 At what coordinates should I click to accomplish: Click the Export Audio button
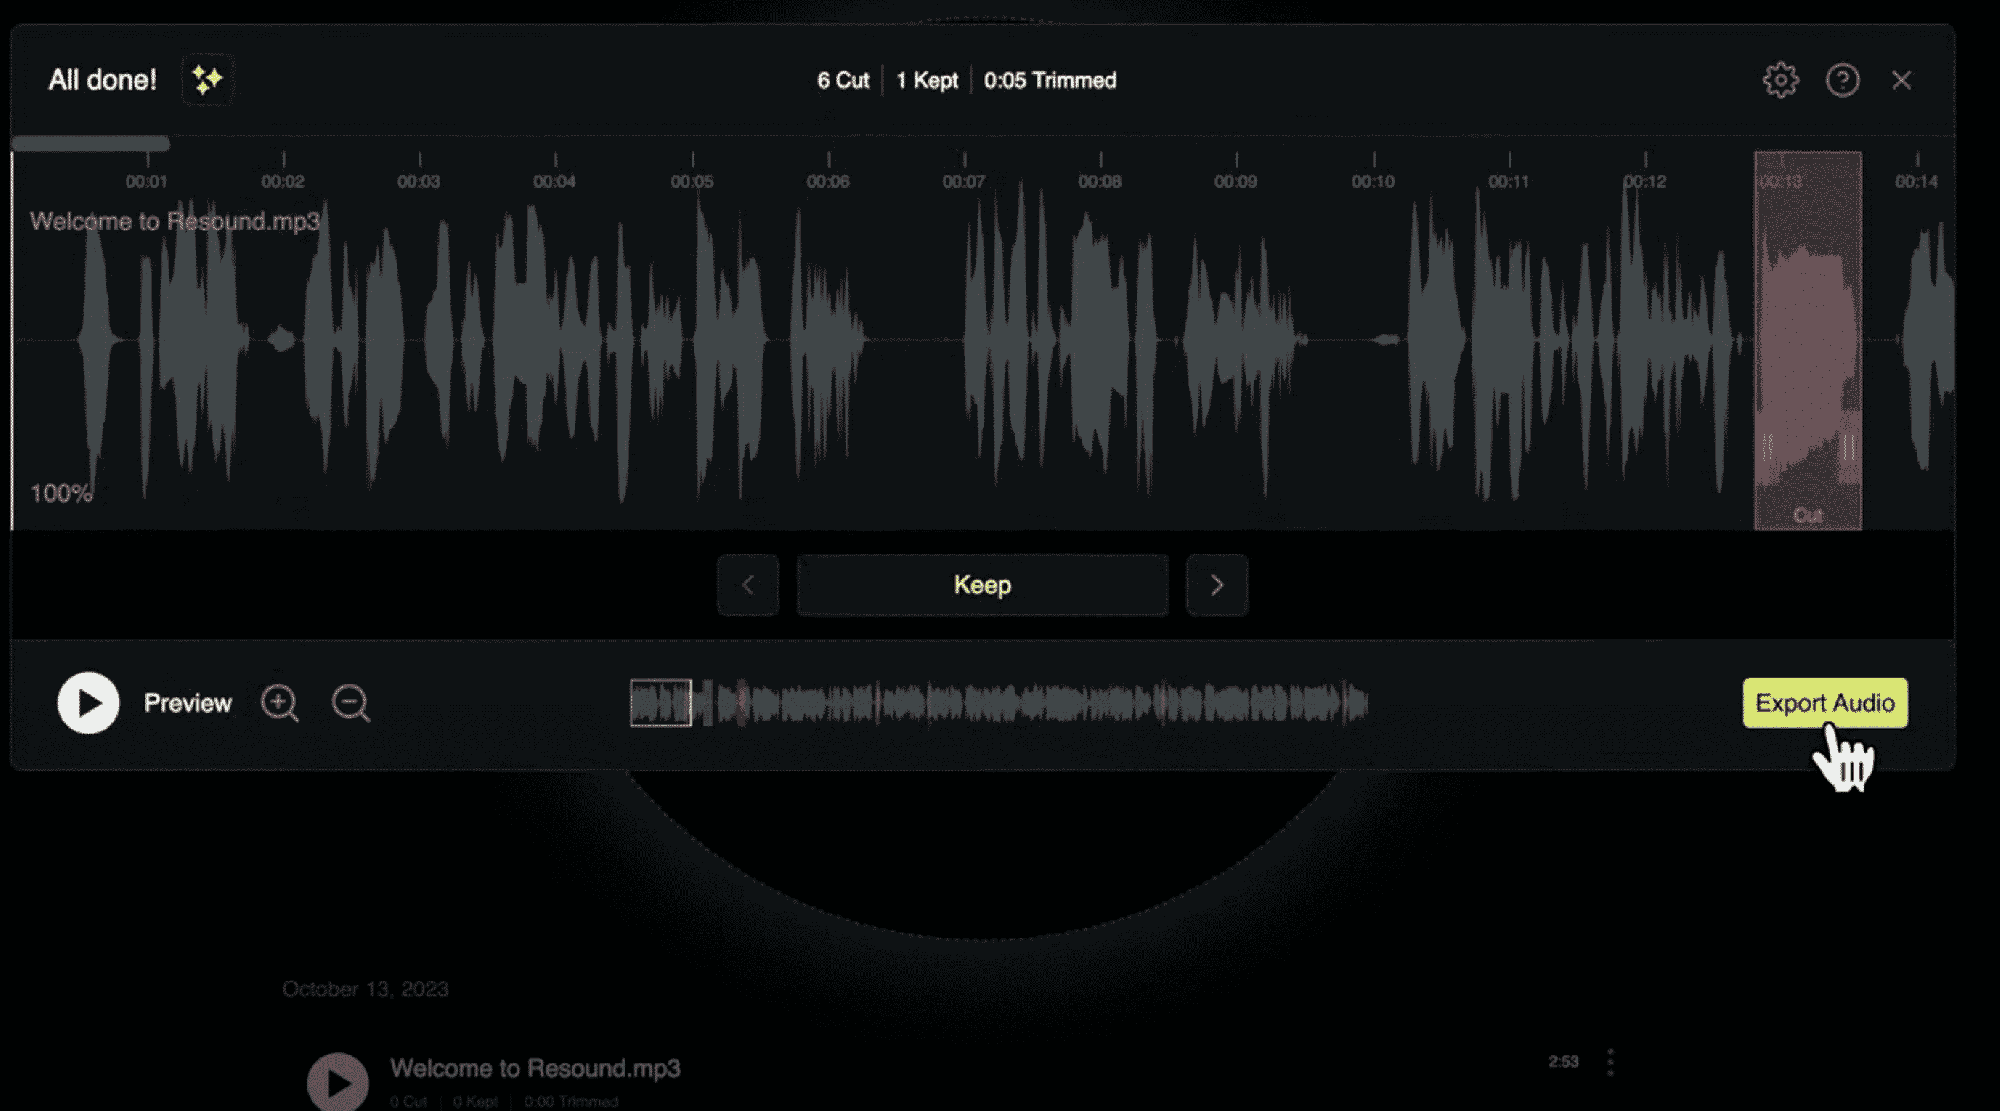pos(1824,703)
